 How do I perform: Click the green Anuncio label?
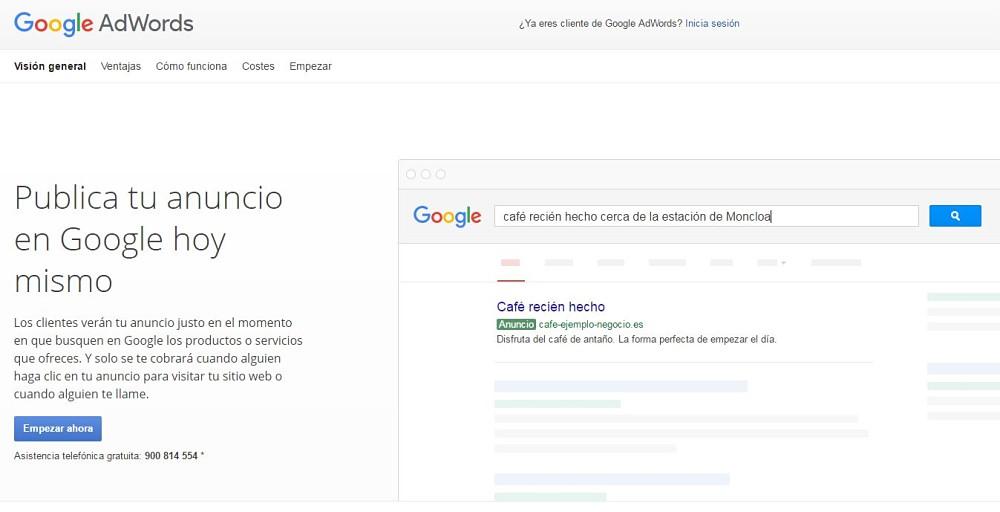516,325
